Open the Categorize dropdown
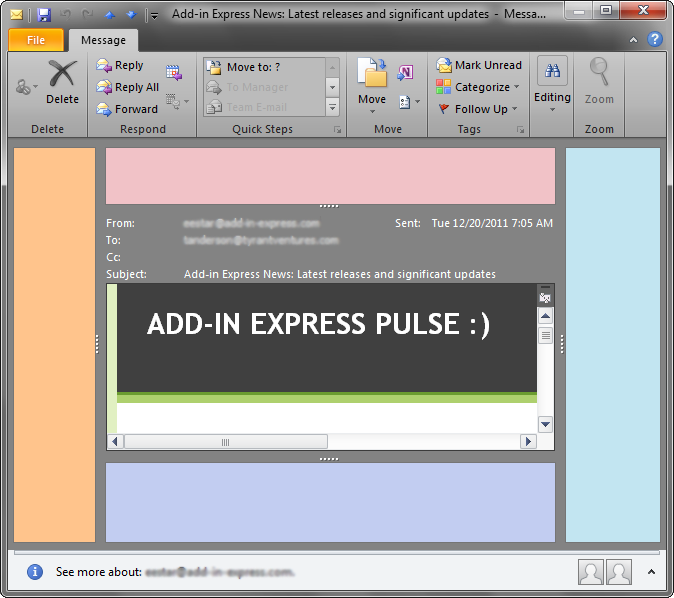The image size is (674, 598). [x=478, y=87]
